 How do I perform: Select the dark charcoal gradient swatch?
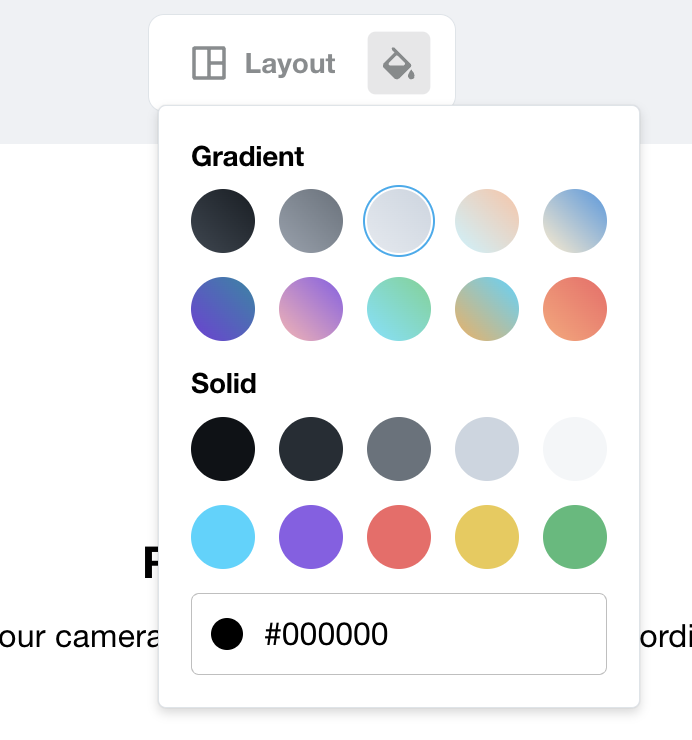click(223, 221)
